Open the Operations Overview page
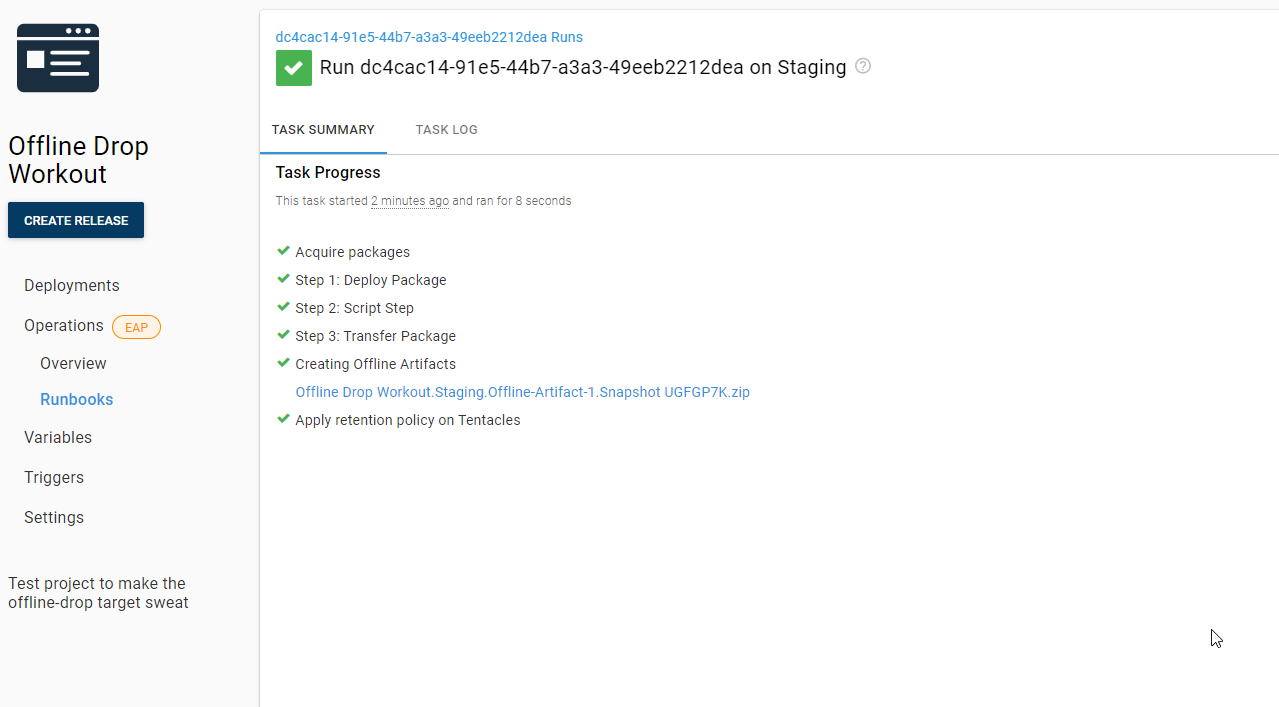The image size is (1279, 707). 73,363
